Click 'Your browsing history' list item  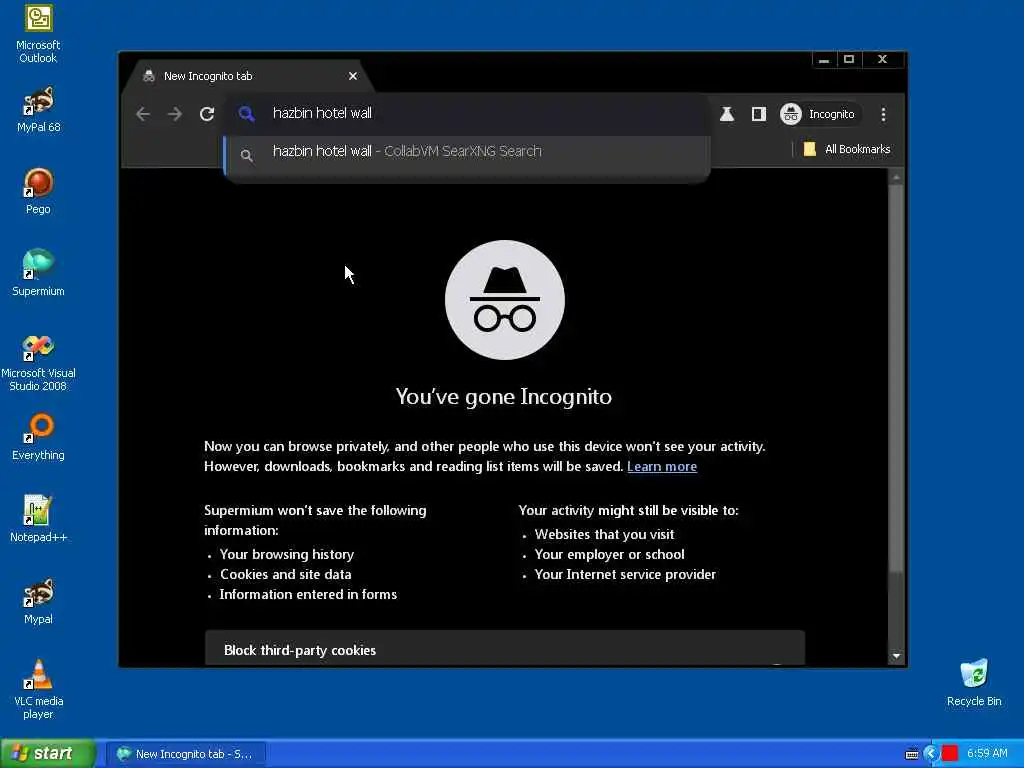pyautogui.click(x=287, y=554)
